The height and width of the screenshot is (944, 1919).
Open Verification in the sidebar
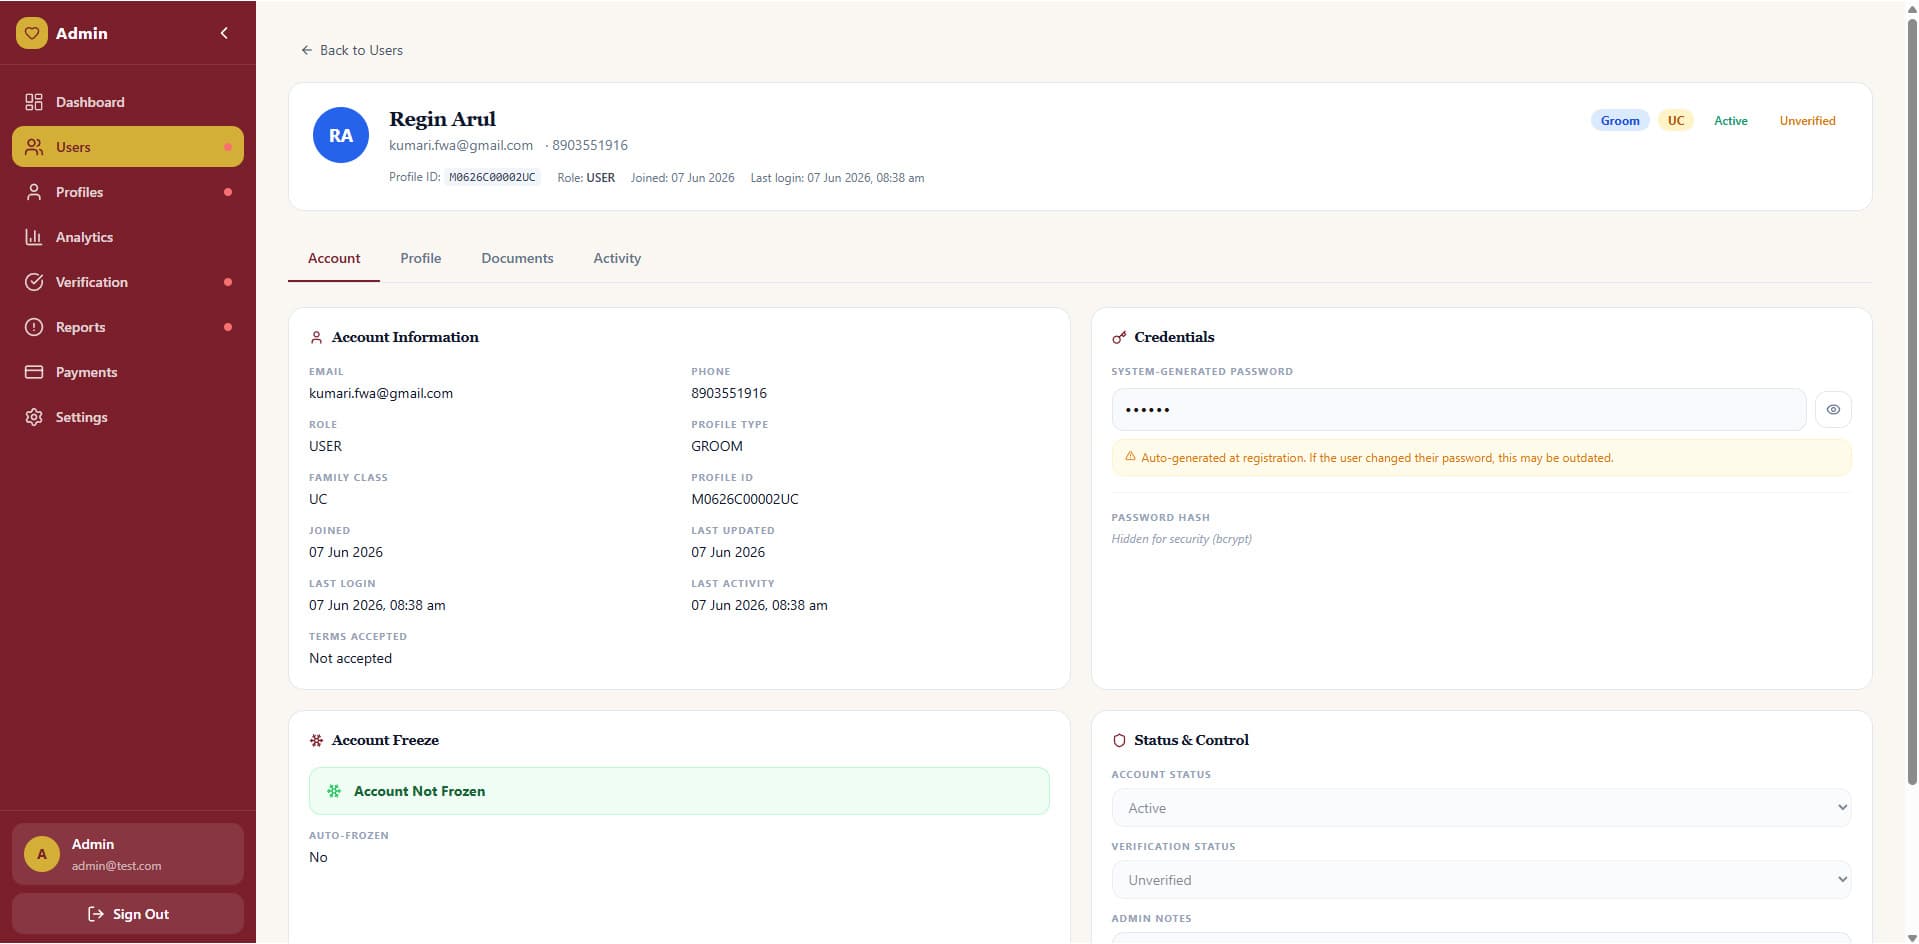(x=128, y=282)
